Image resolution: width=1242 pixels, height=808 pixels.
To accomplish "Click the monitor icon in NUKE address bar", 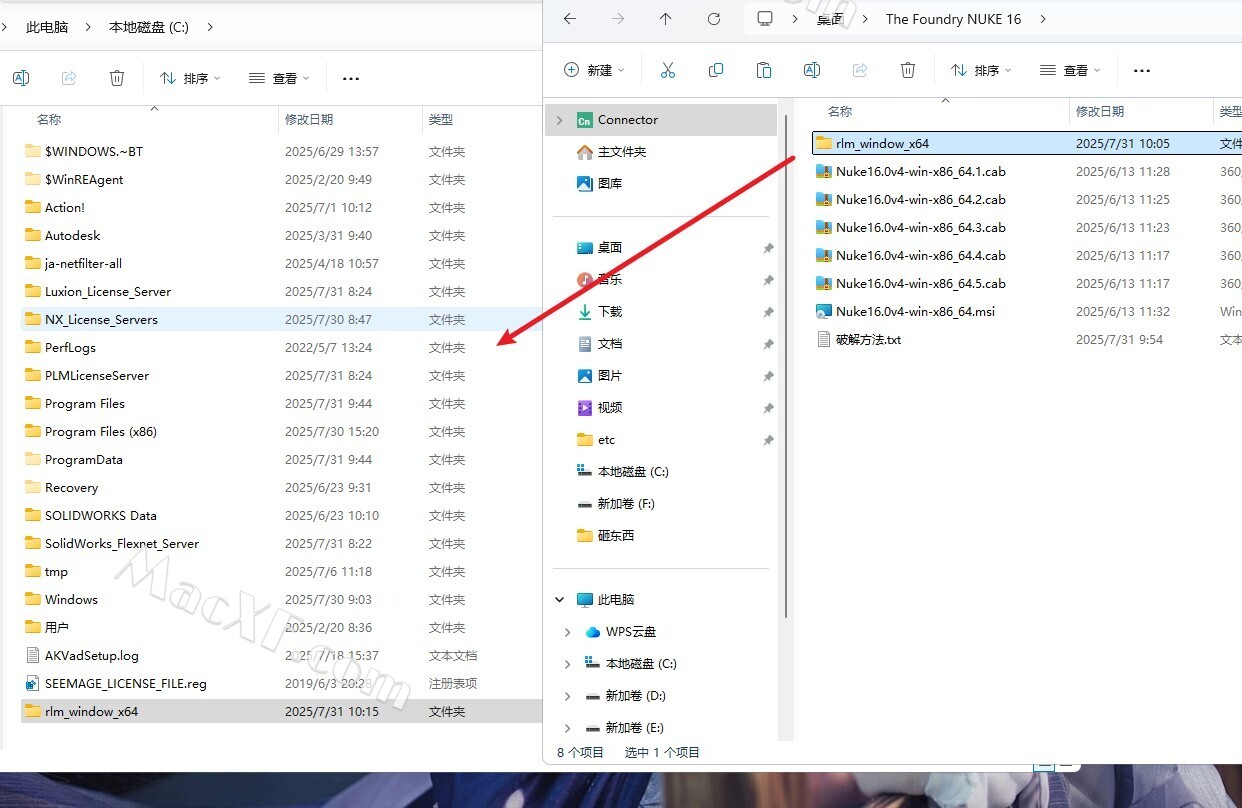I will pyautogui.click(x=766, y=19).
